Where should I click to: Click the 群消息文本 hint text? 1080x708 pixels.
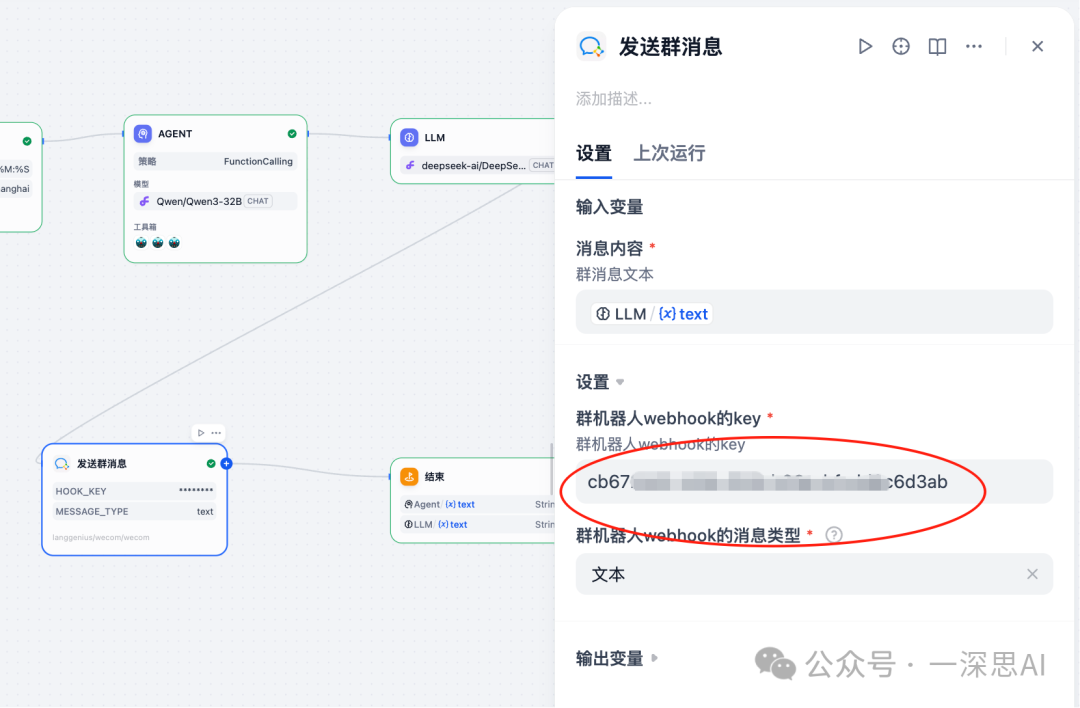pos(614,274)
